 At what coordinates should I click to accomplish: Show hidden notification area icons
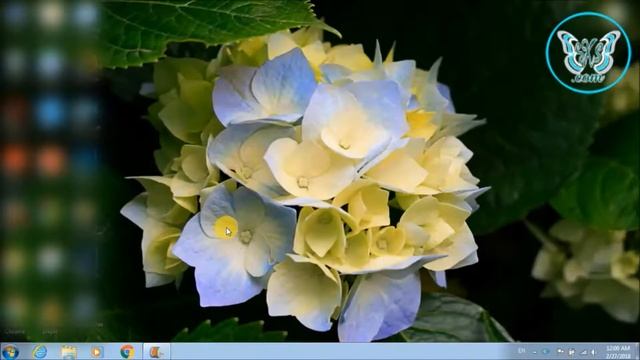(535, 351)
